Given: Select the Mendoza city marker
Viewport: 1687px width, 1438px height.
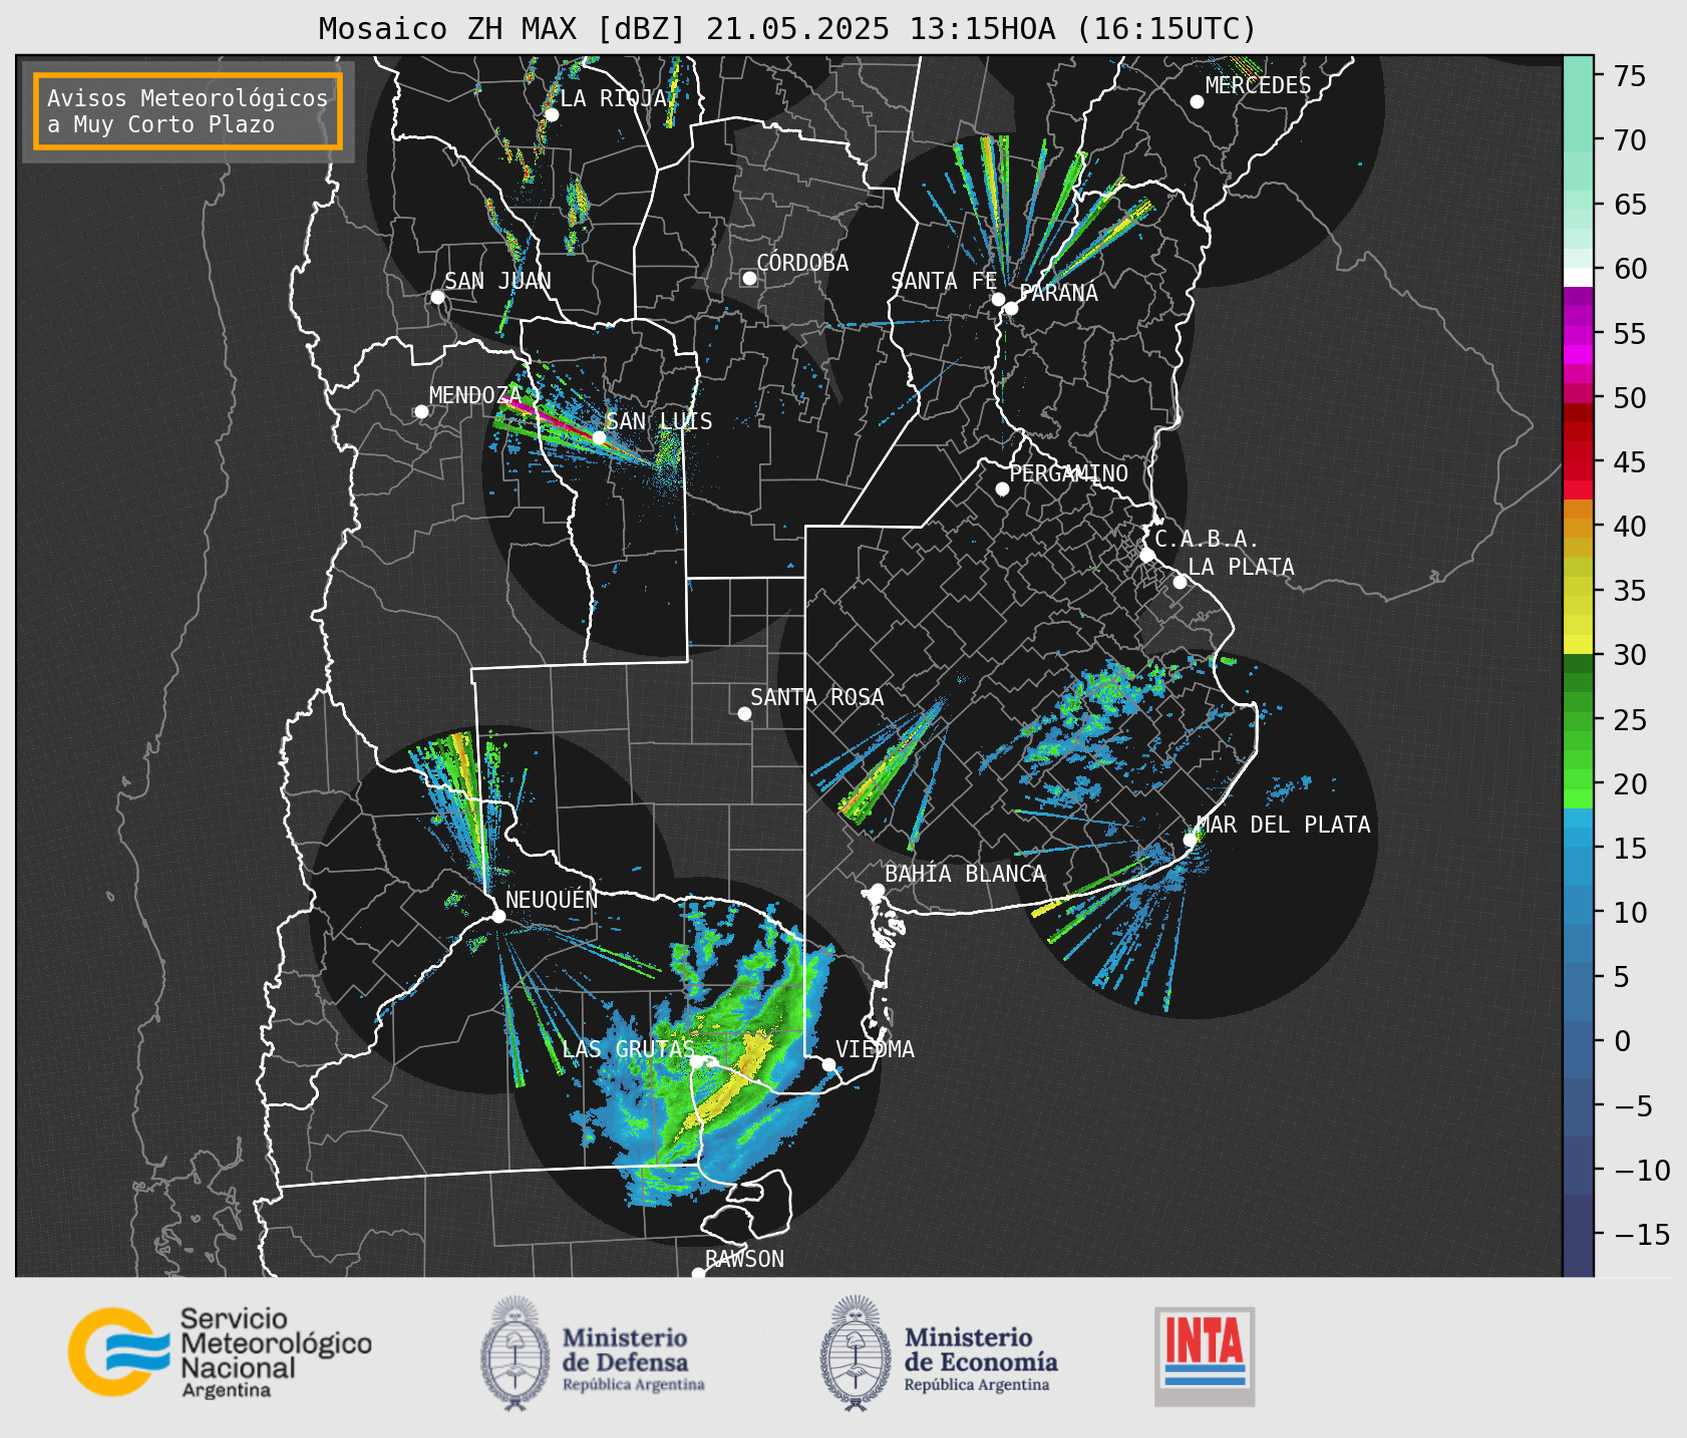Looking at the screenshot, I should [x=421, y=412].
